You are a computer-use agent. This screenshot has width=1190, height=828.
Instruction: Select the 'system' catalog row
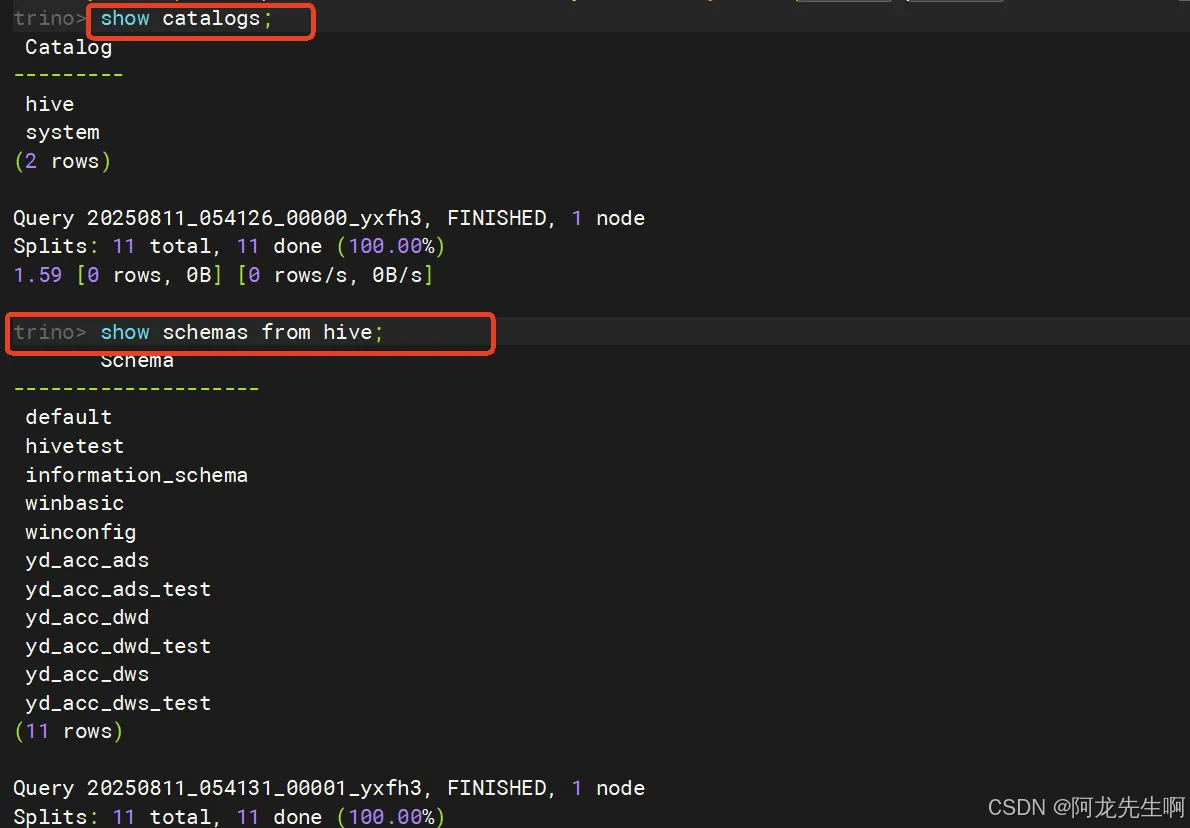(62, 133)
